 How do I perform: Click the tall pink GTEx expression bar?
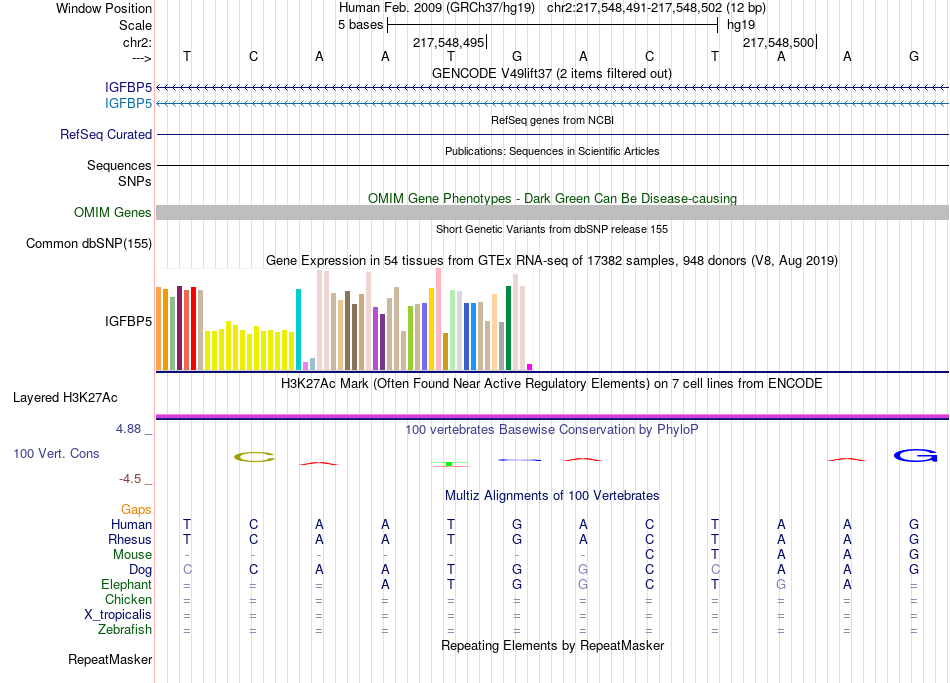click(x=439, y=319)
